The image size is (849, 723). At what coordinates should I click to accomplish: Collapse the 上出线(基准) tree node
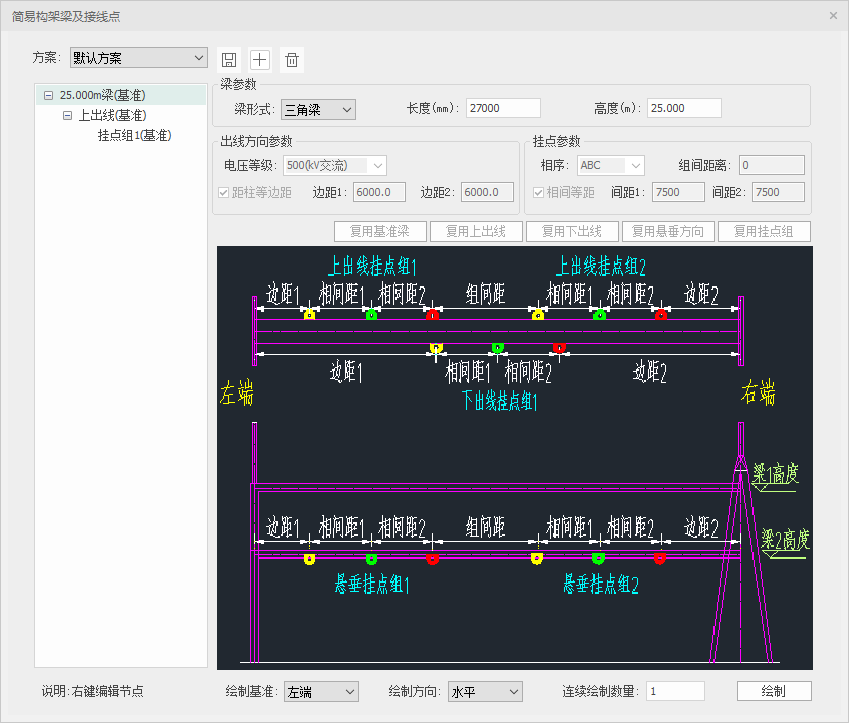pos(67,116)
